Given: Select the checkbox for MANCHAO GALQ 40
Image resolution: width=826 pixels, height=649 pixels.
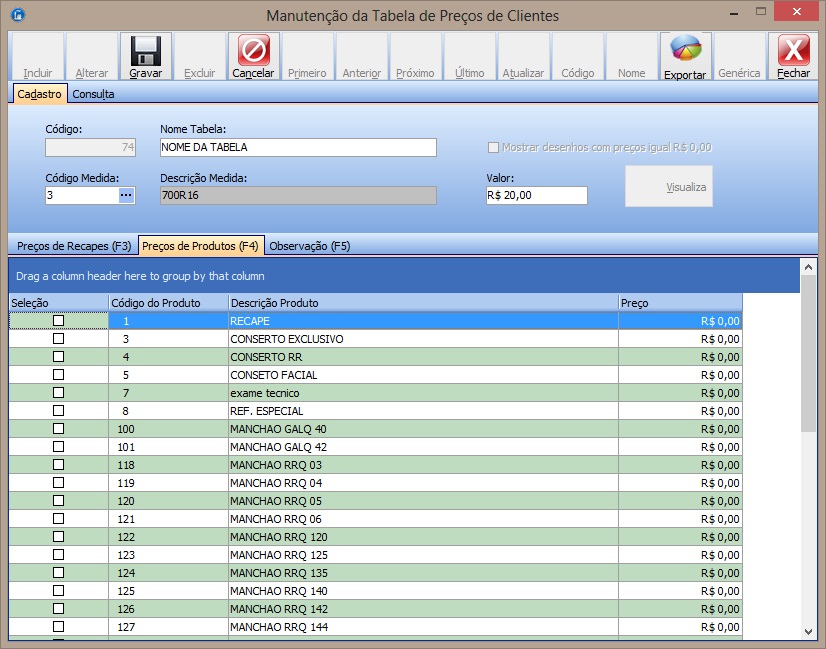Looking at the screenshot, I should coord(58,429).
